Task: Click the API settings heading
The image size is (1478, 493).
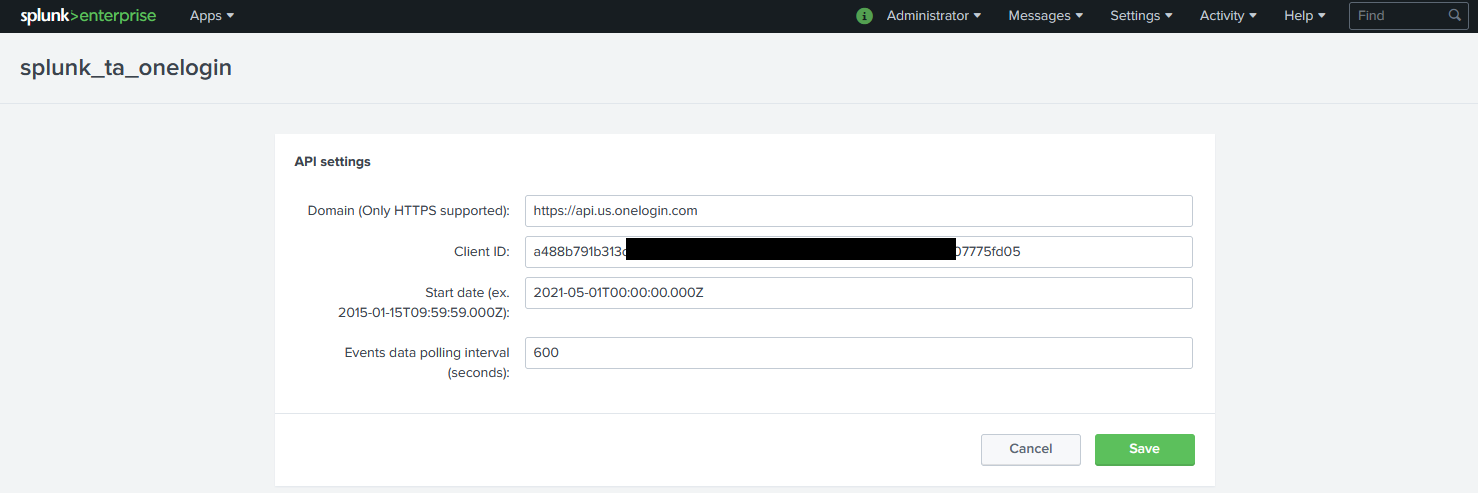Action: click(x=332, y=161)
